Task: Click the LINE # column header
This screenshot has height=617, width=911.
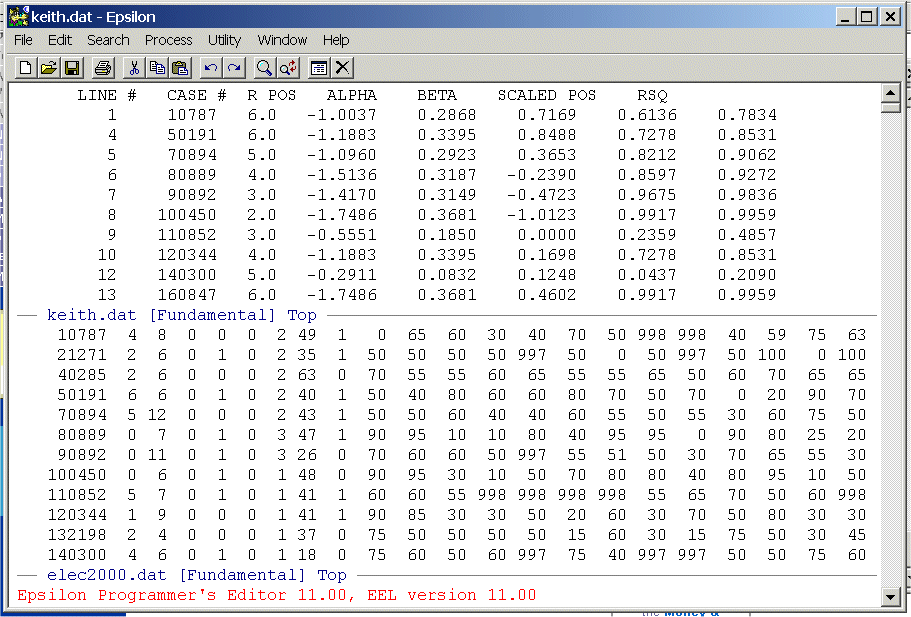Action: 107,95
